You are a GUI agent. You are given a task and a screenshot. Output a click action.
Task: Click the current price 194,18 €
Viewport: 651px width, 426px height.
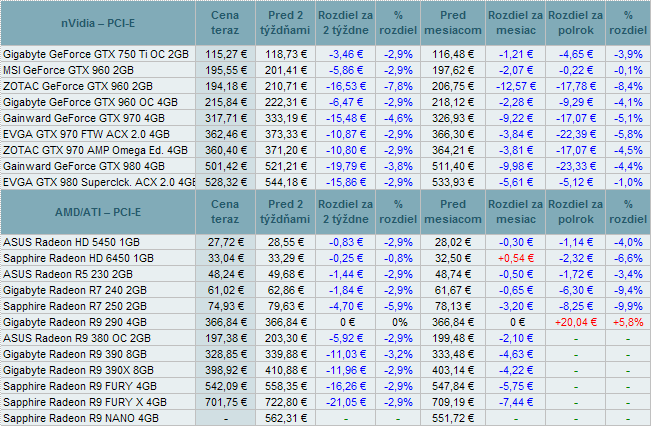click(225, 86)
